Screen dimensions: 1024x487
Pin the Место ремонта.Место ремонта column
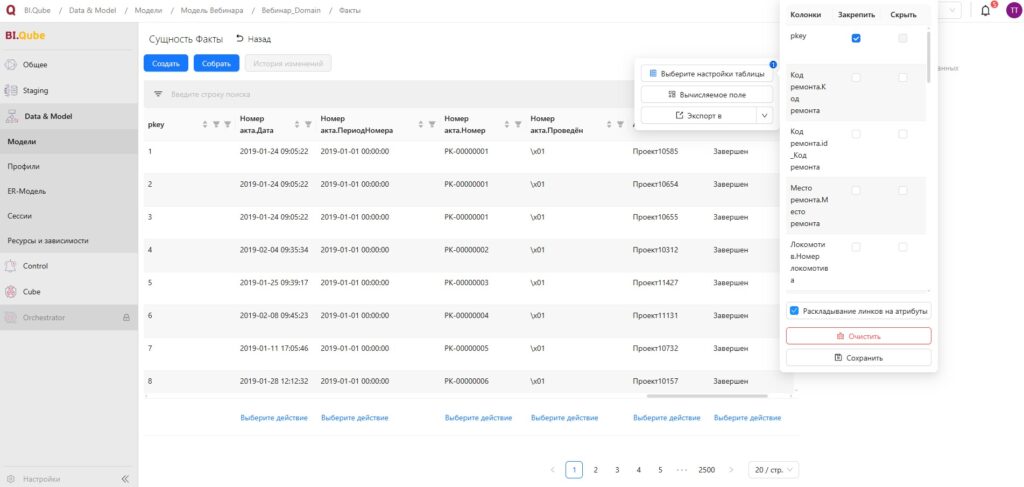pos(856,190)
